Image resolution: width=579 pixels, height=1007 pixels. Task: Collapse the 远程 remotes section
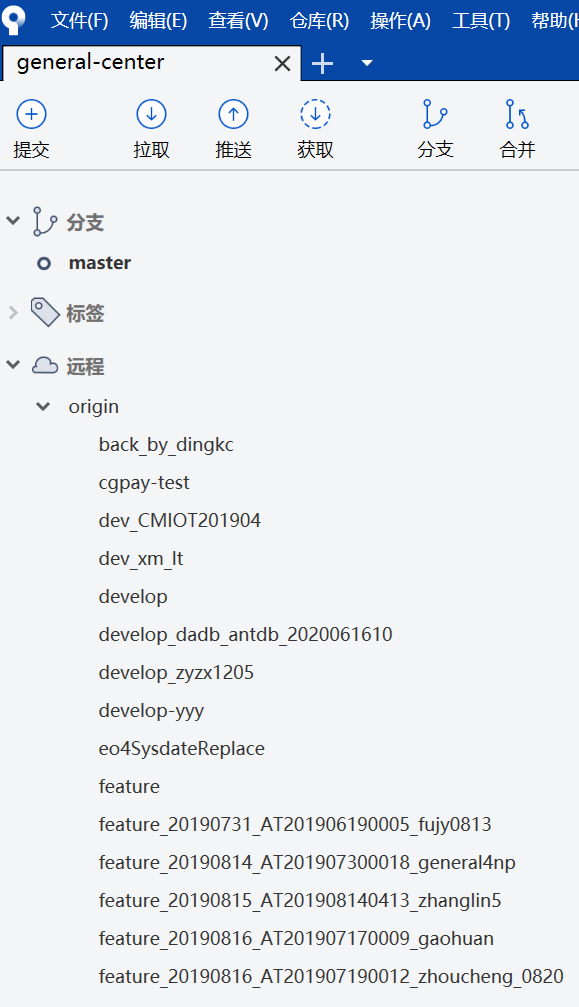tap(13, 366)
